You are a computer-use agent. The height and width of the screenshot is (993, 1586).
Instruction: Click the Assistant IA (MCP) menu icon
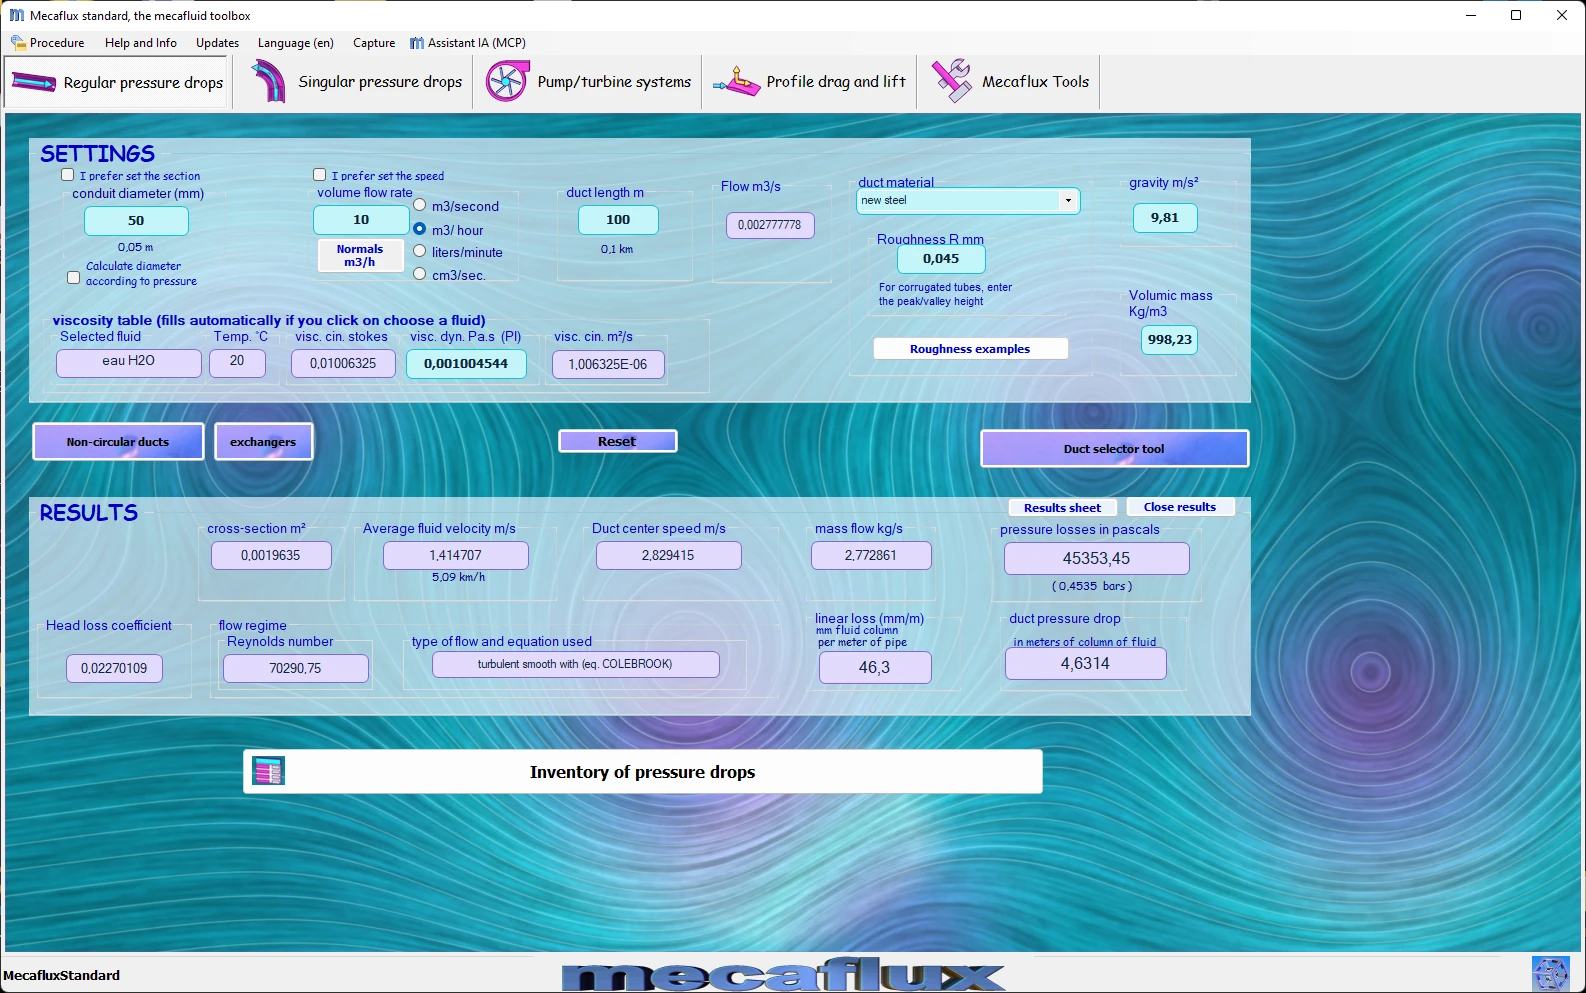click(417, 43)
